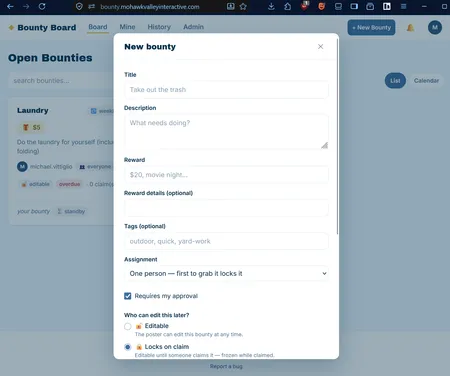Open the Board tab
450x376 pixels.
pyautogui.click(x=98, y=27)
